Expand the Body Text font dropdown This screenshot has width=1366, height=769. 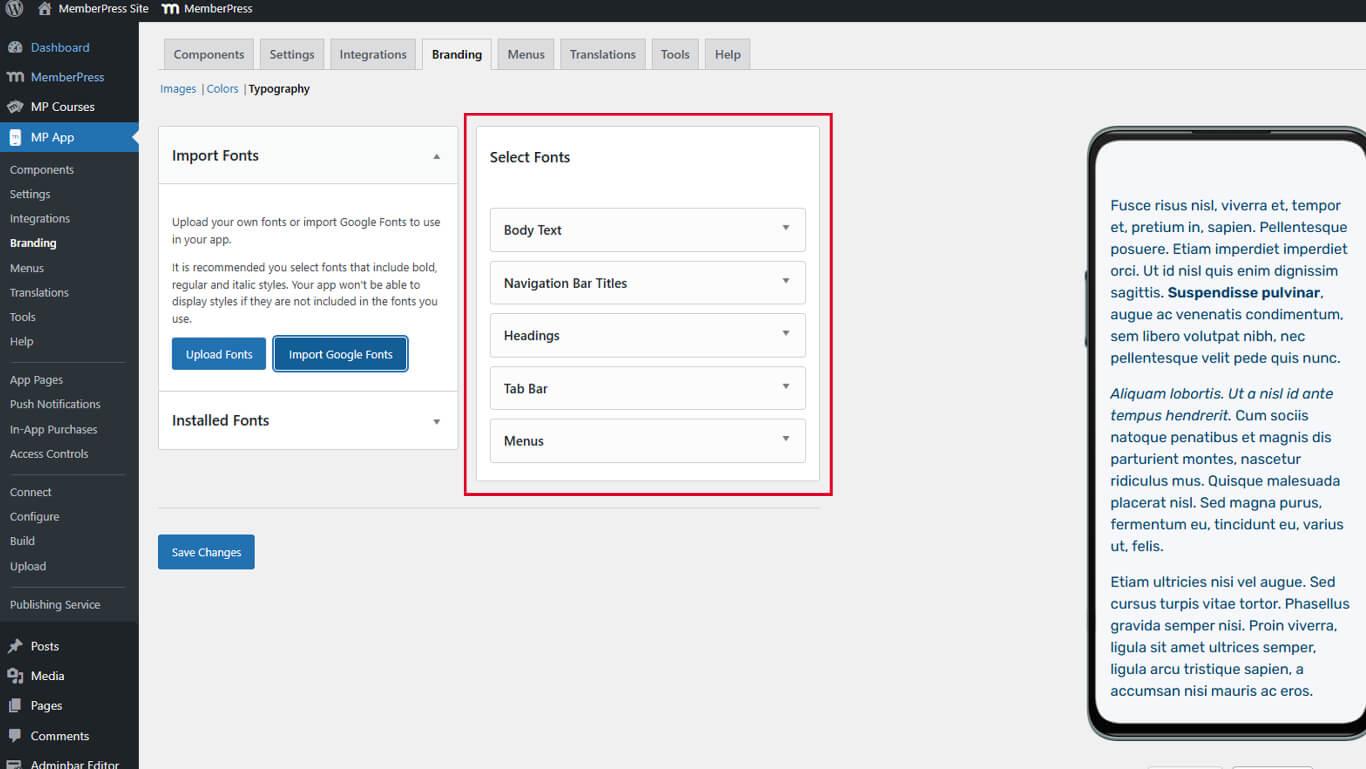tap(785, 229)
